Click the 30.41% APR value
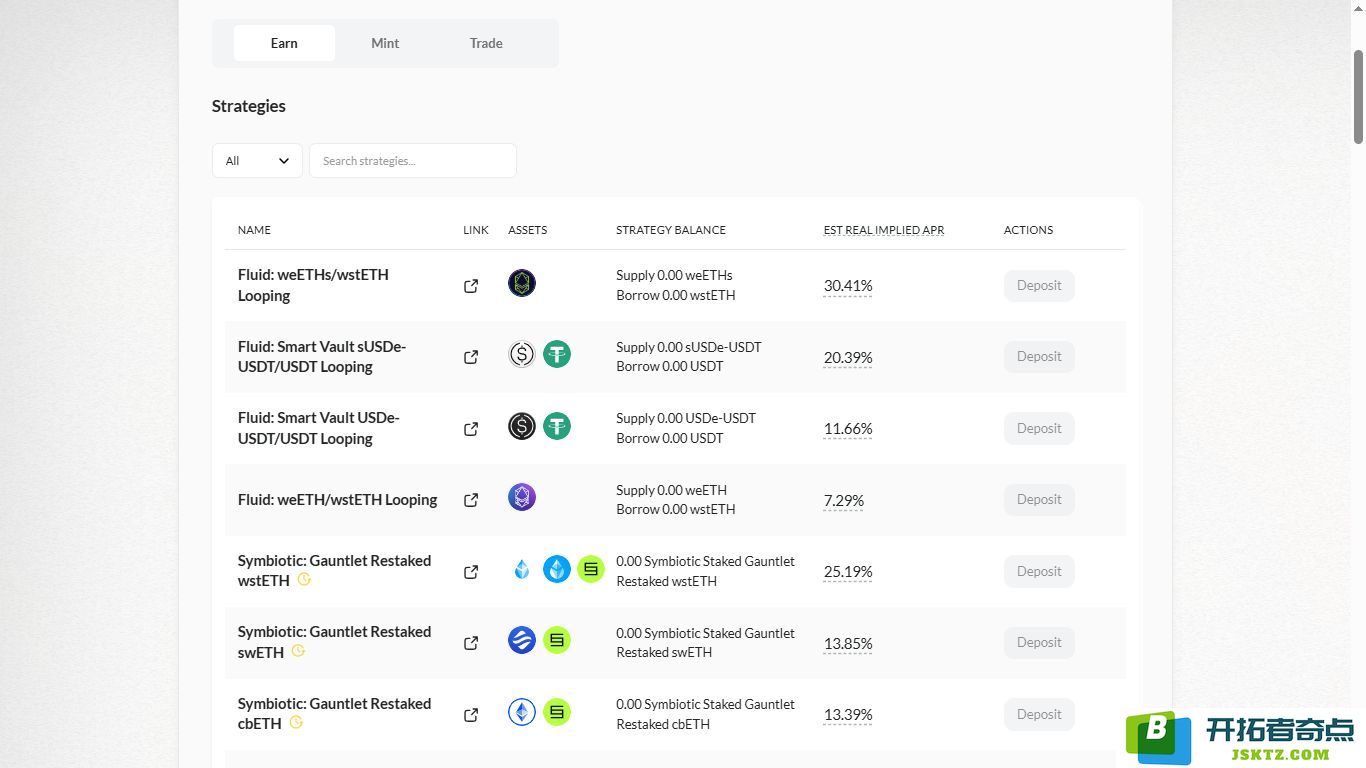Image resolution: width=1366 pixels, height=768 pixels. click(x=848, y=286)
